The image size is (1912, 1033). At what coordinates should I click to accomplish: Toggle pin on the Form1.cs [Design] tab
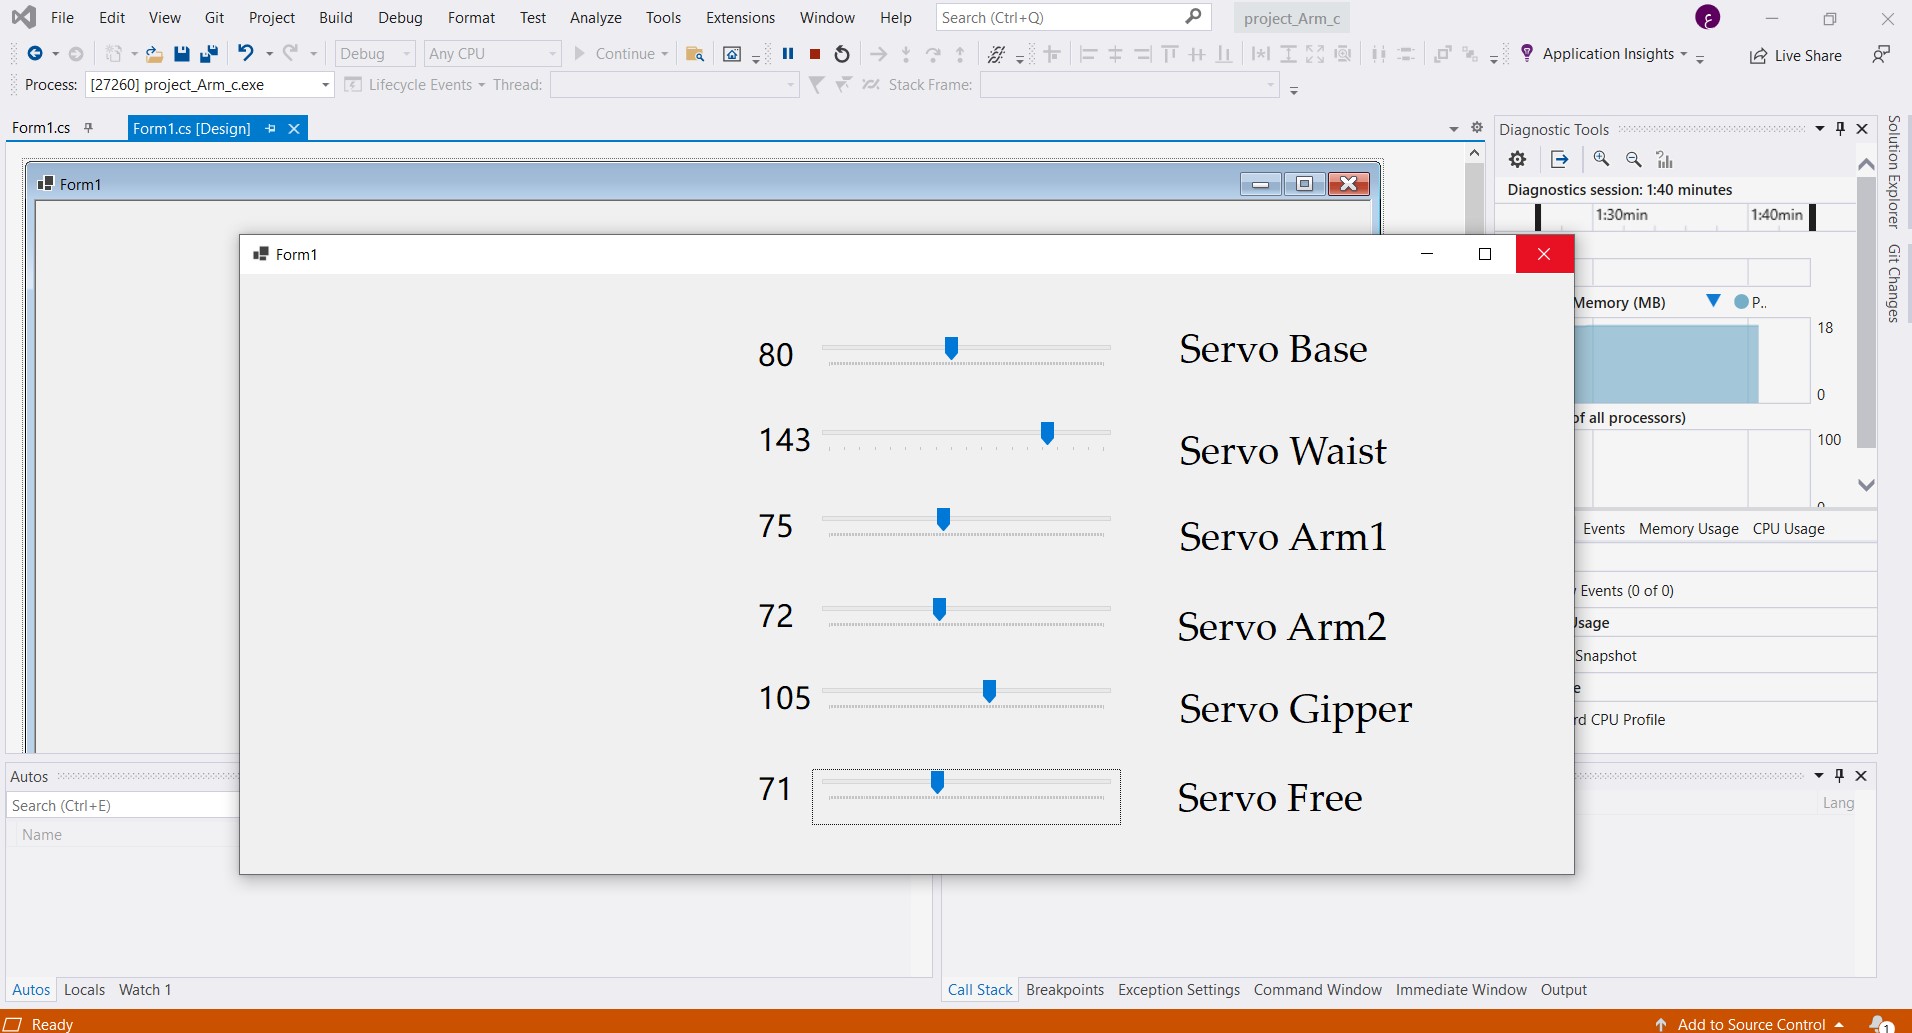270,128
